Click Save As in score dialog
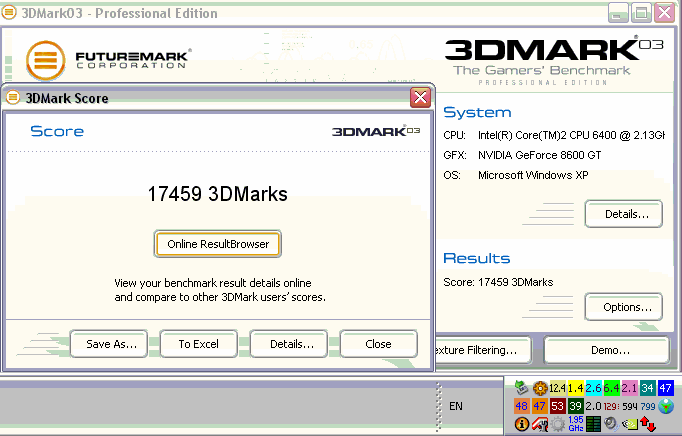The image size is (682, 436). point(109,344)
